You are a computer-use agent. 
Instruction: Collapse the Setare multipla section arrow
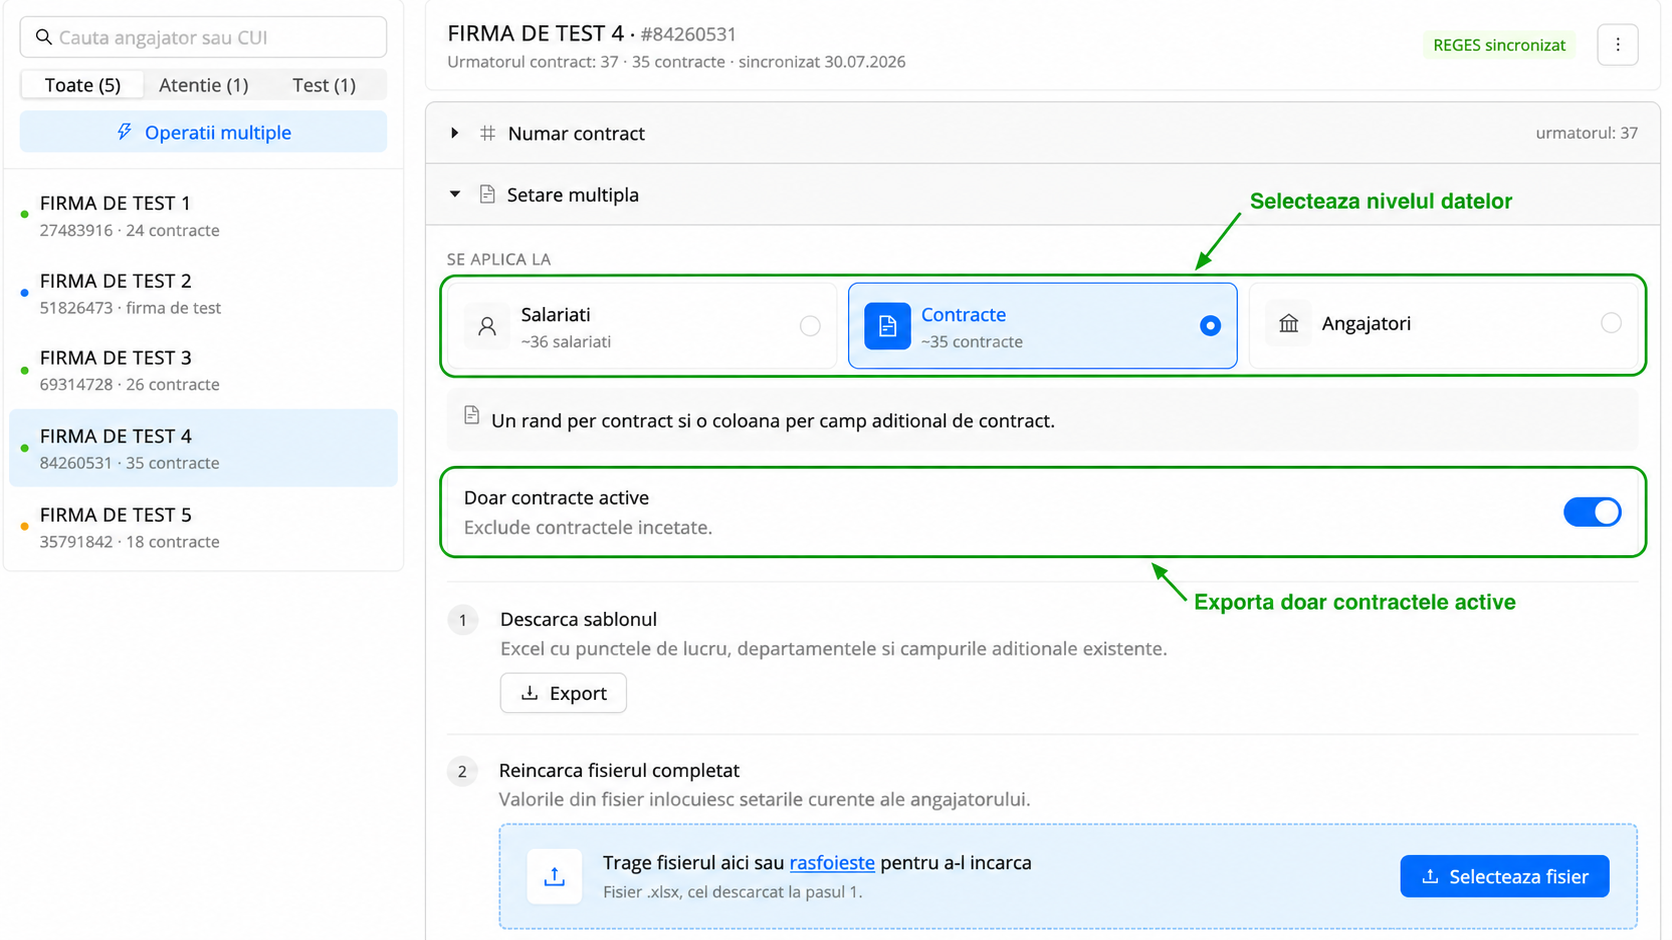(455, 194)
